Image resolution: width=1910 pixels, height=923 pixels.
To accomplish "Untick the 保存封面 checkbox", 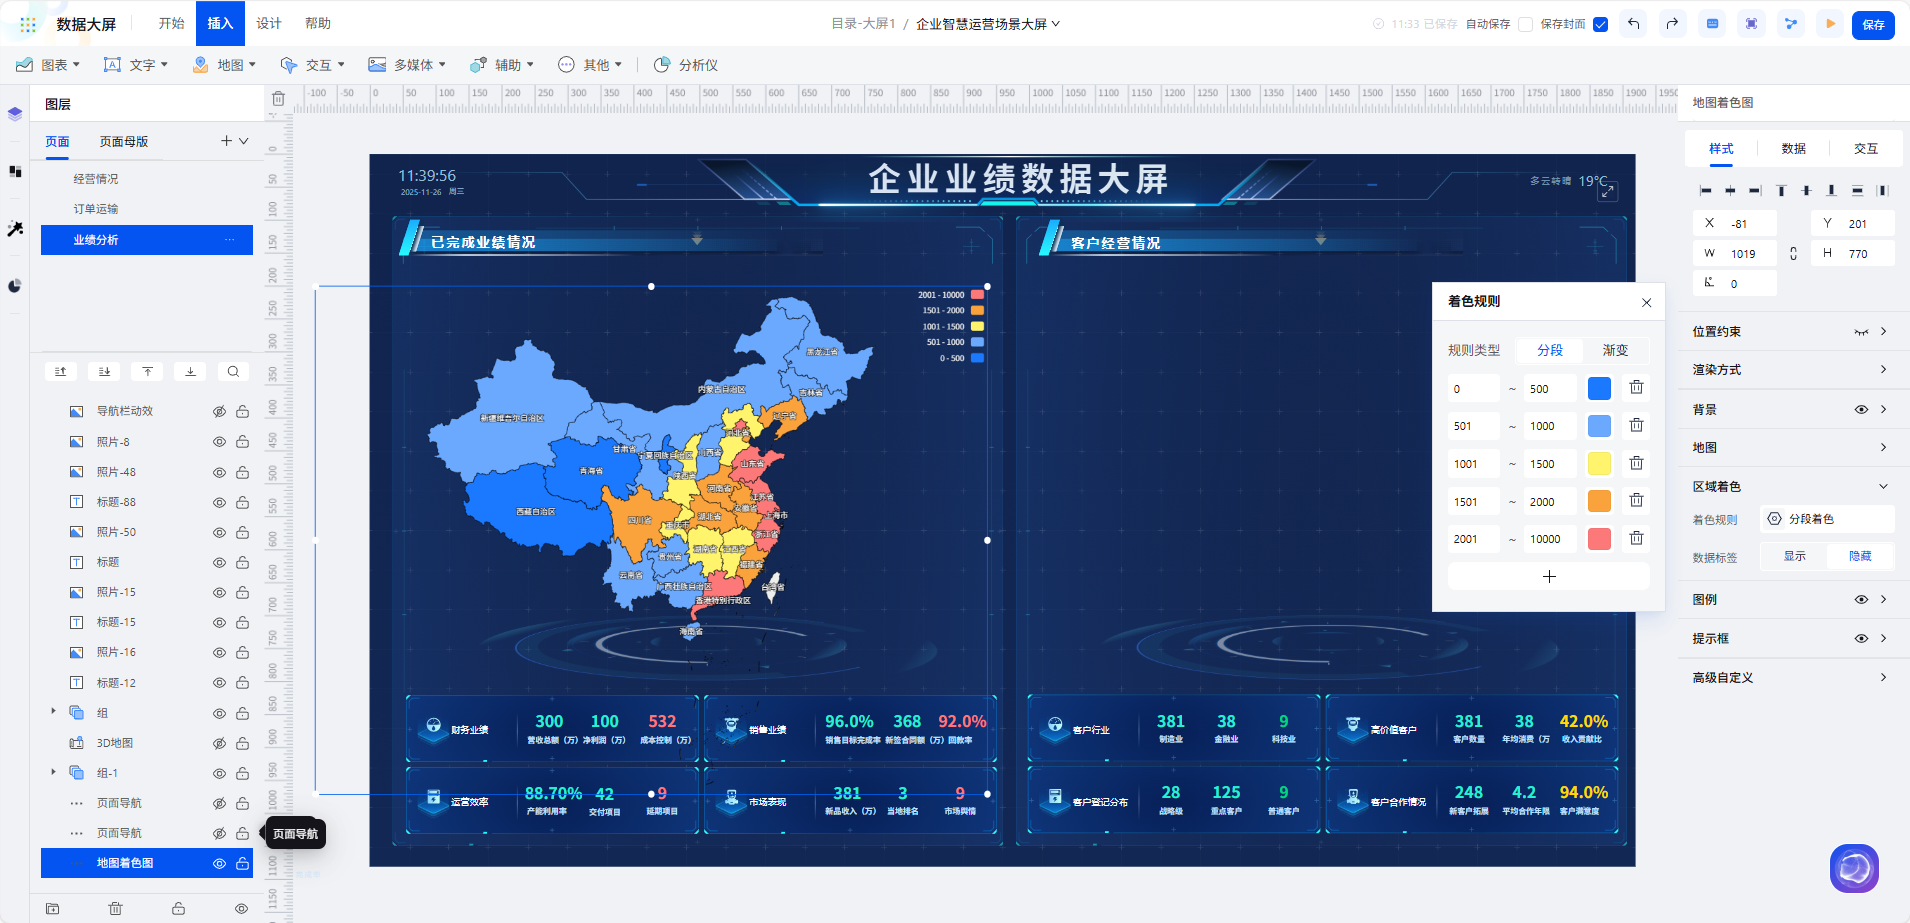I will coord(1600,24).
